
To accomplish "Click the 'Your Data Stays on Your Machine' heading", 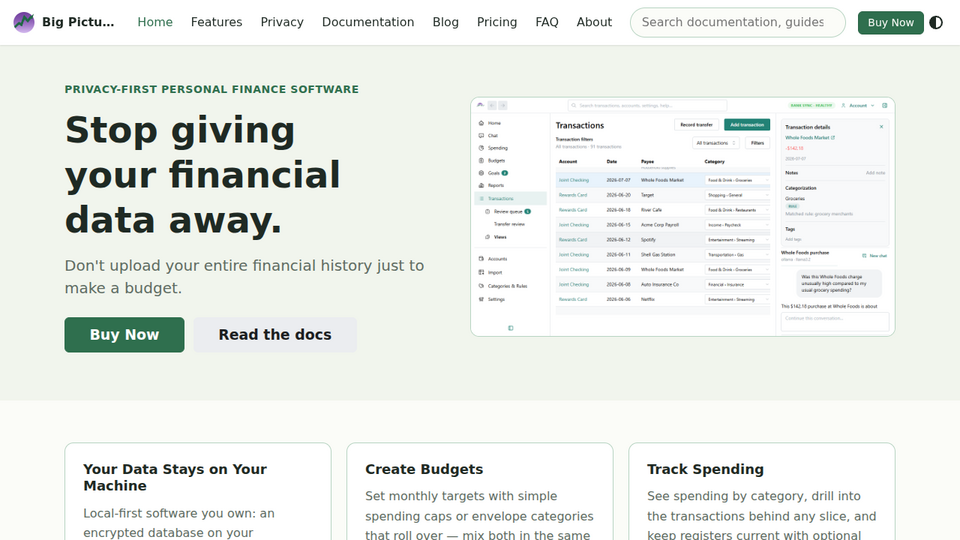I will (x=175, y=478).
